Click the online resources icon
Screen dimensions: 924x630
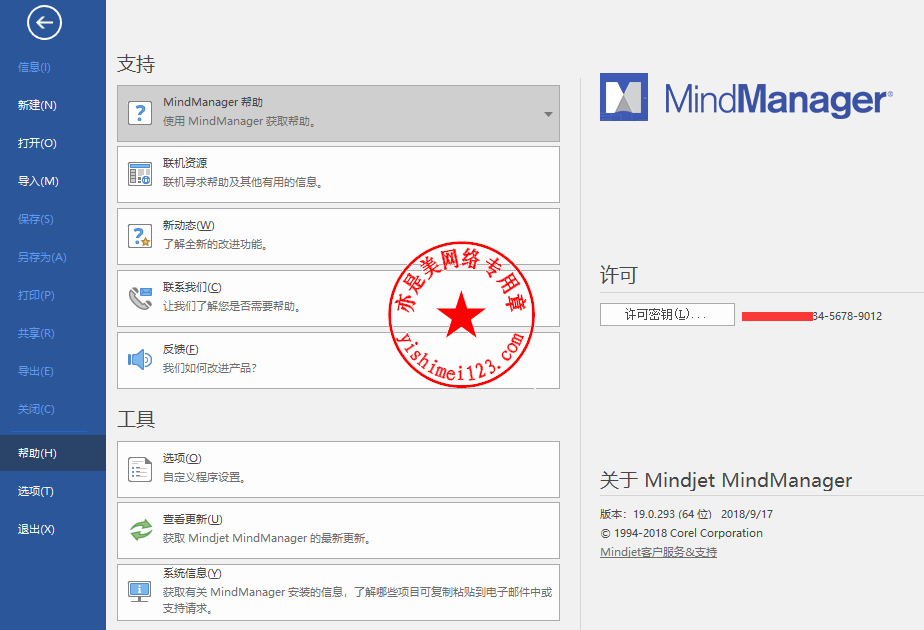[140, 174]
